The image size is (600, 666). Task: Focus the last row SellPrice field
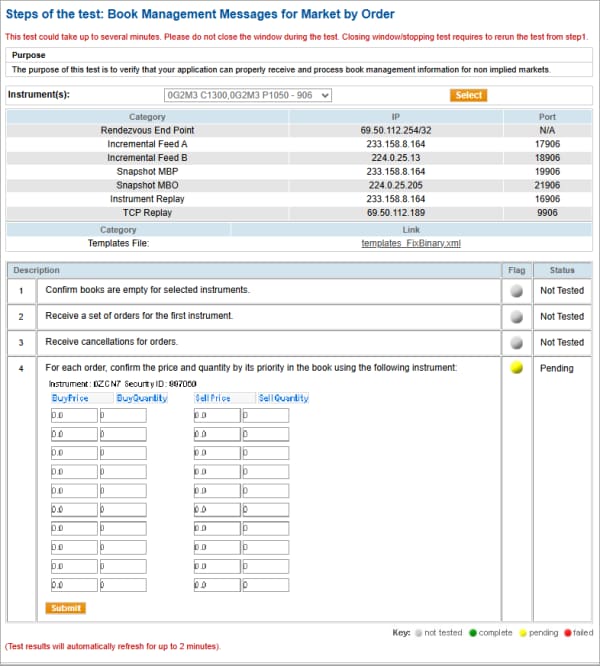(216, 585)
